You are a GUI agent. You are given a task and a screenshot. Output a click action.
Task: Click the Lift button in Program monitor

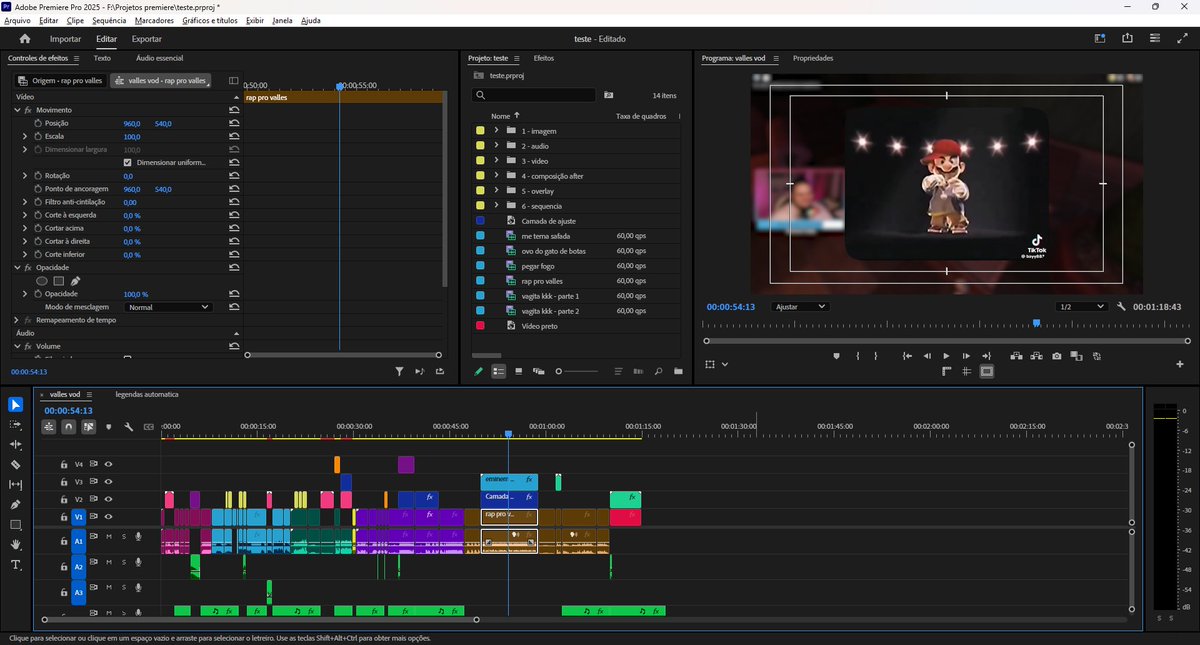[1016, 356]
